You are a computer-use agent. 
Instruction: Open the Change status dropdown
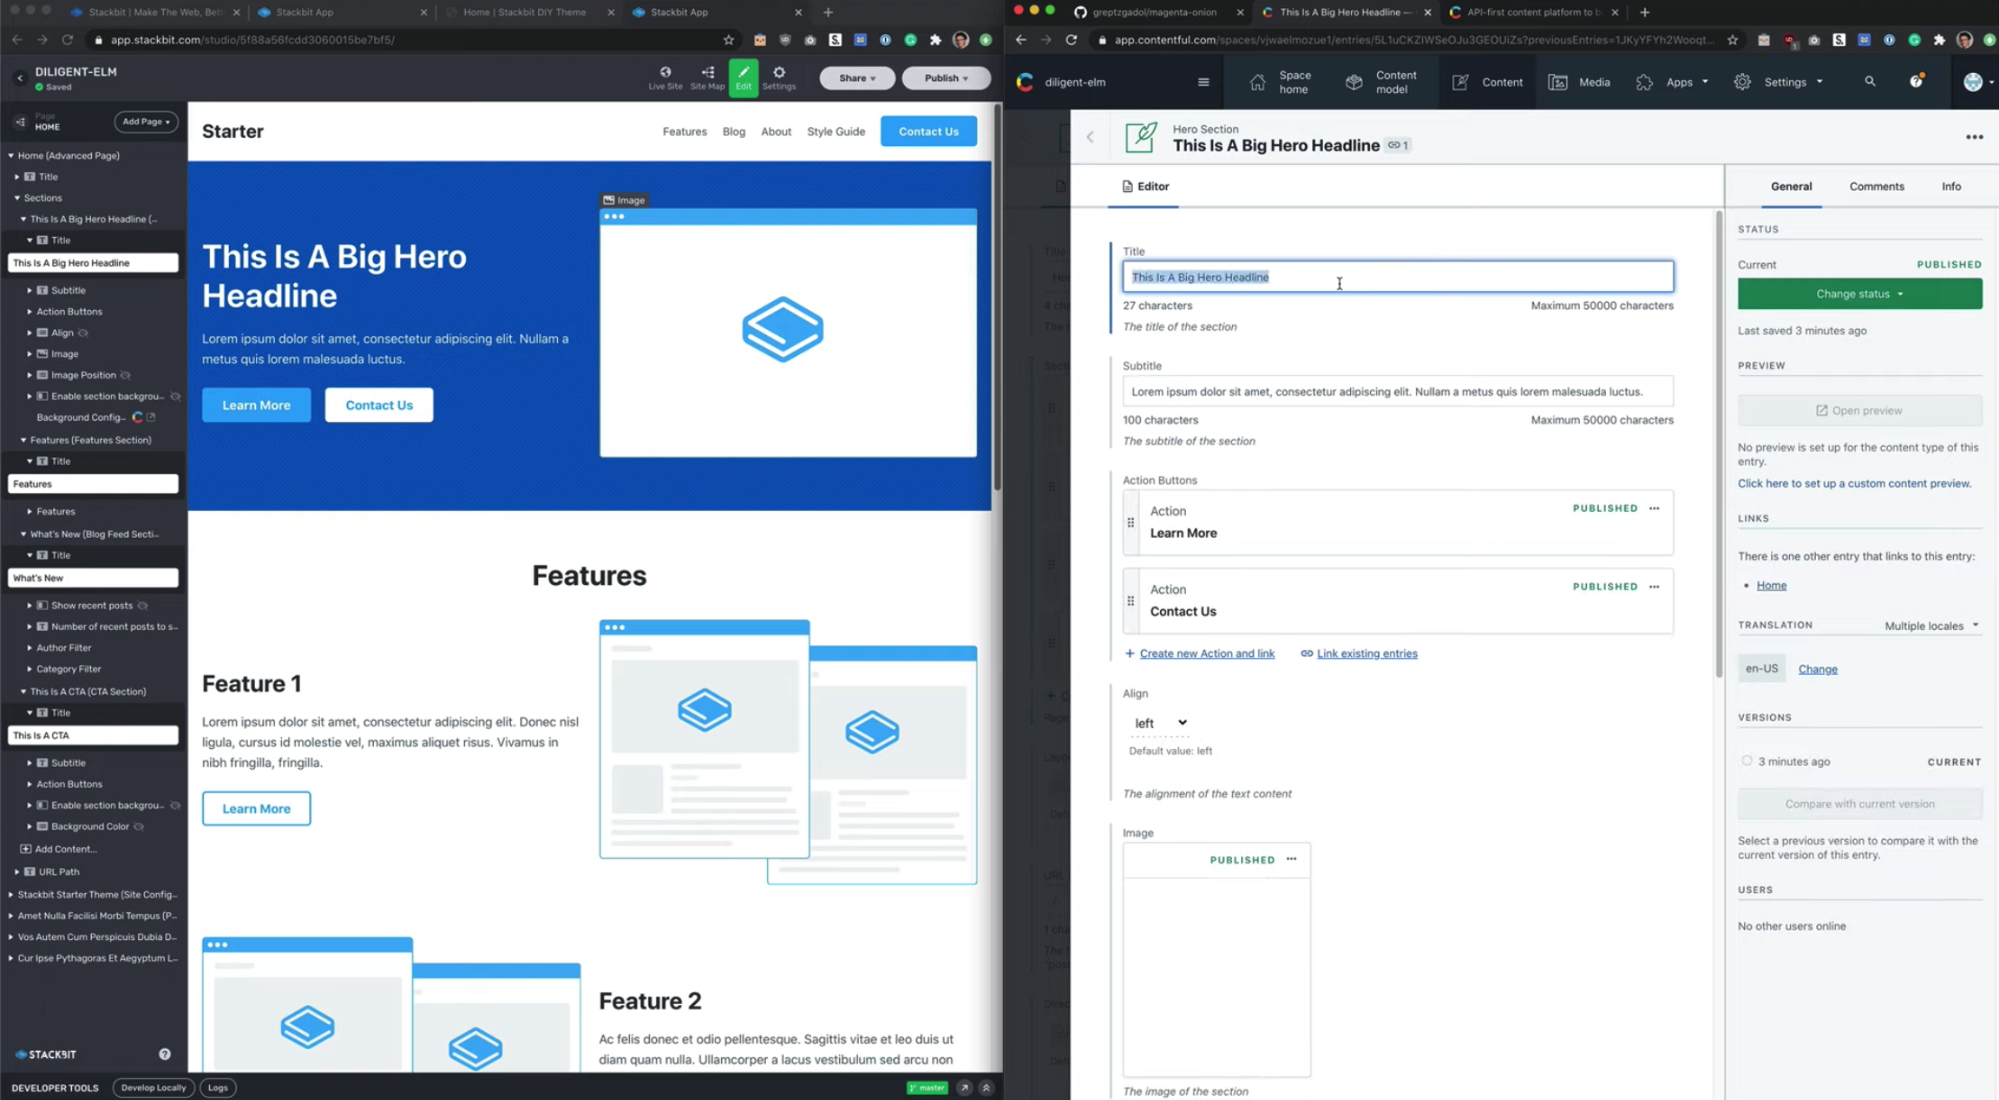[1859, 294]
